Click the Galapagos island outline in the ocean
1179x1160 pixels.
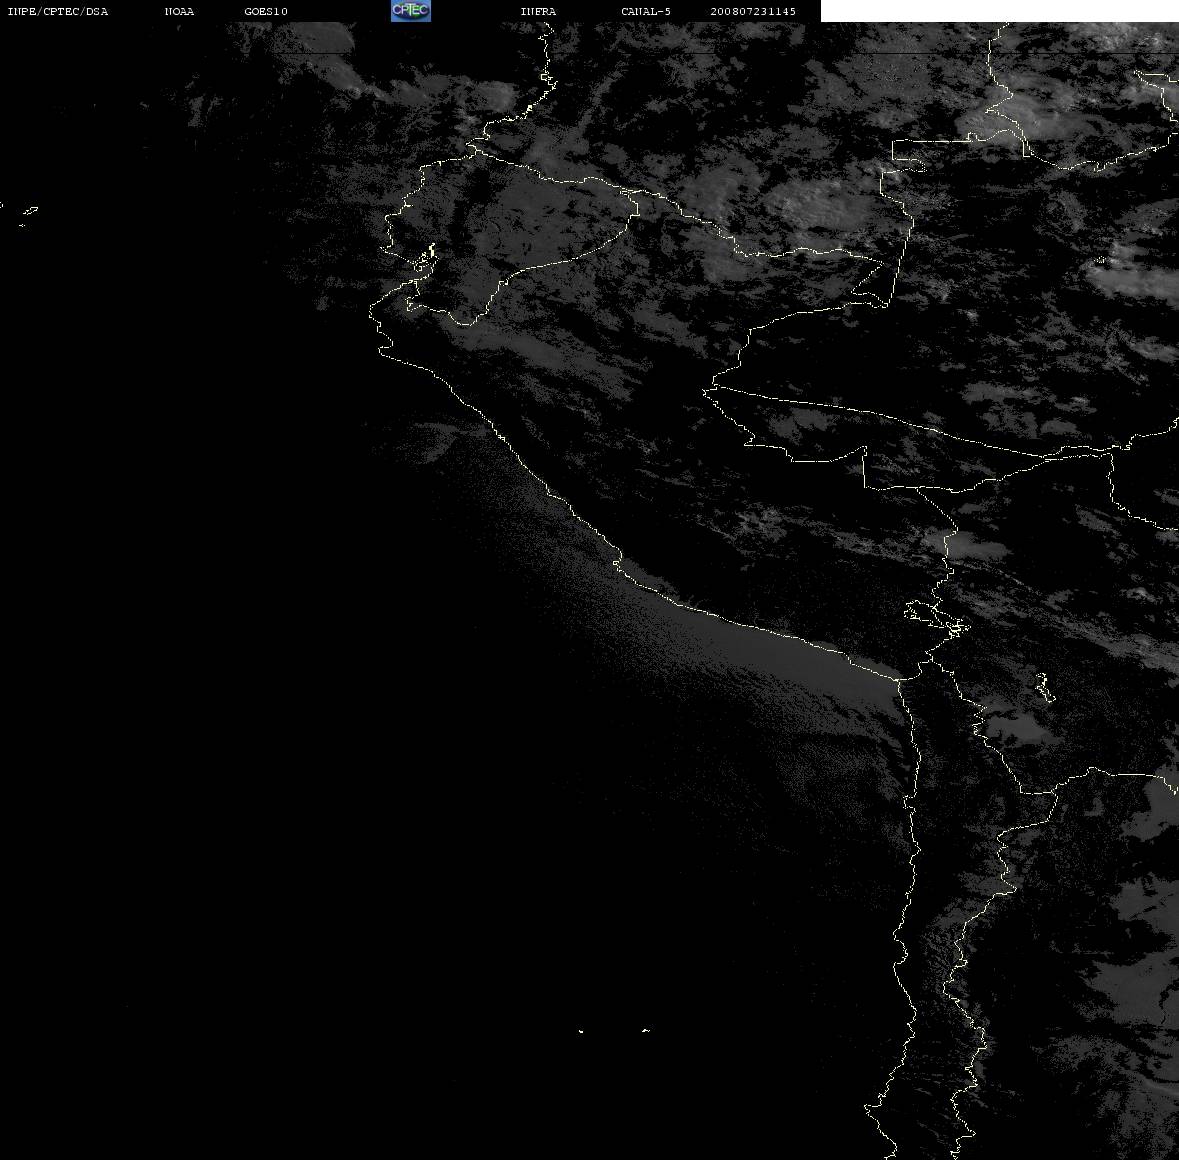click(x=30, y=210)
